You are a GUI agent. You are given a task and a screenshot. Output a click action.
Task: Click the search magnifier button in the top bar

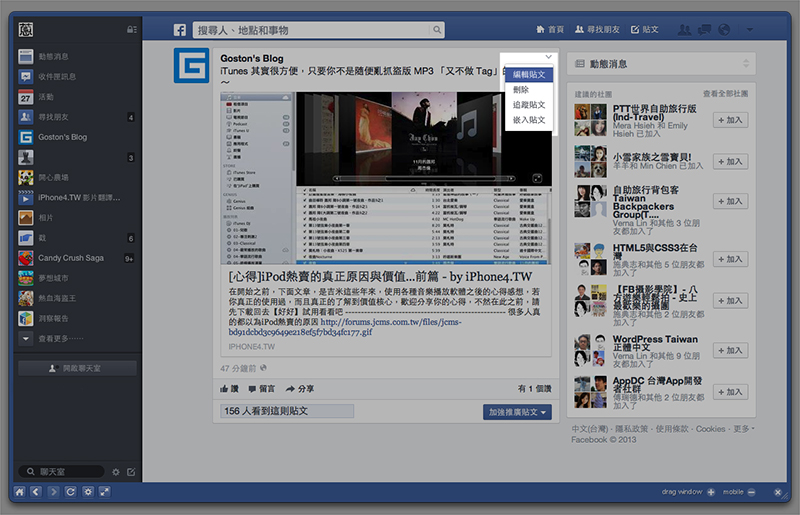tap(437, 30)
